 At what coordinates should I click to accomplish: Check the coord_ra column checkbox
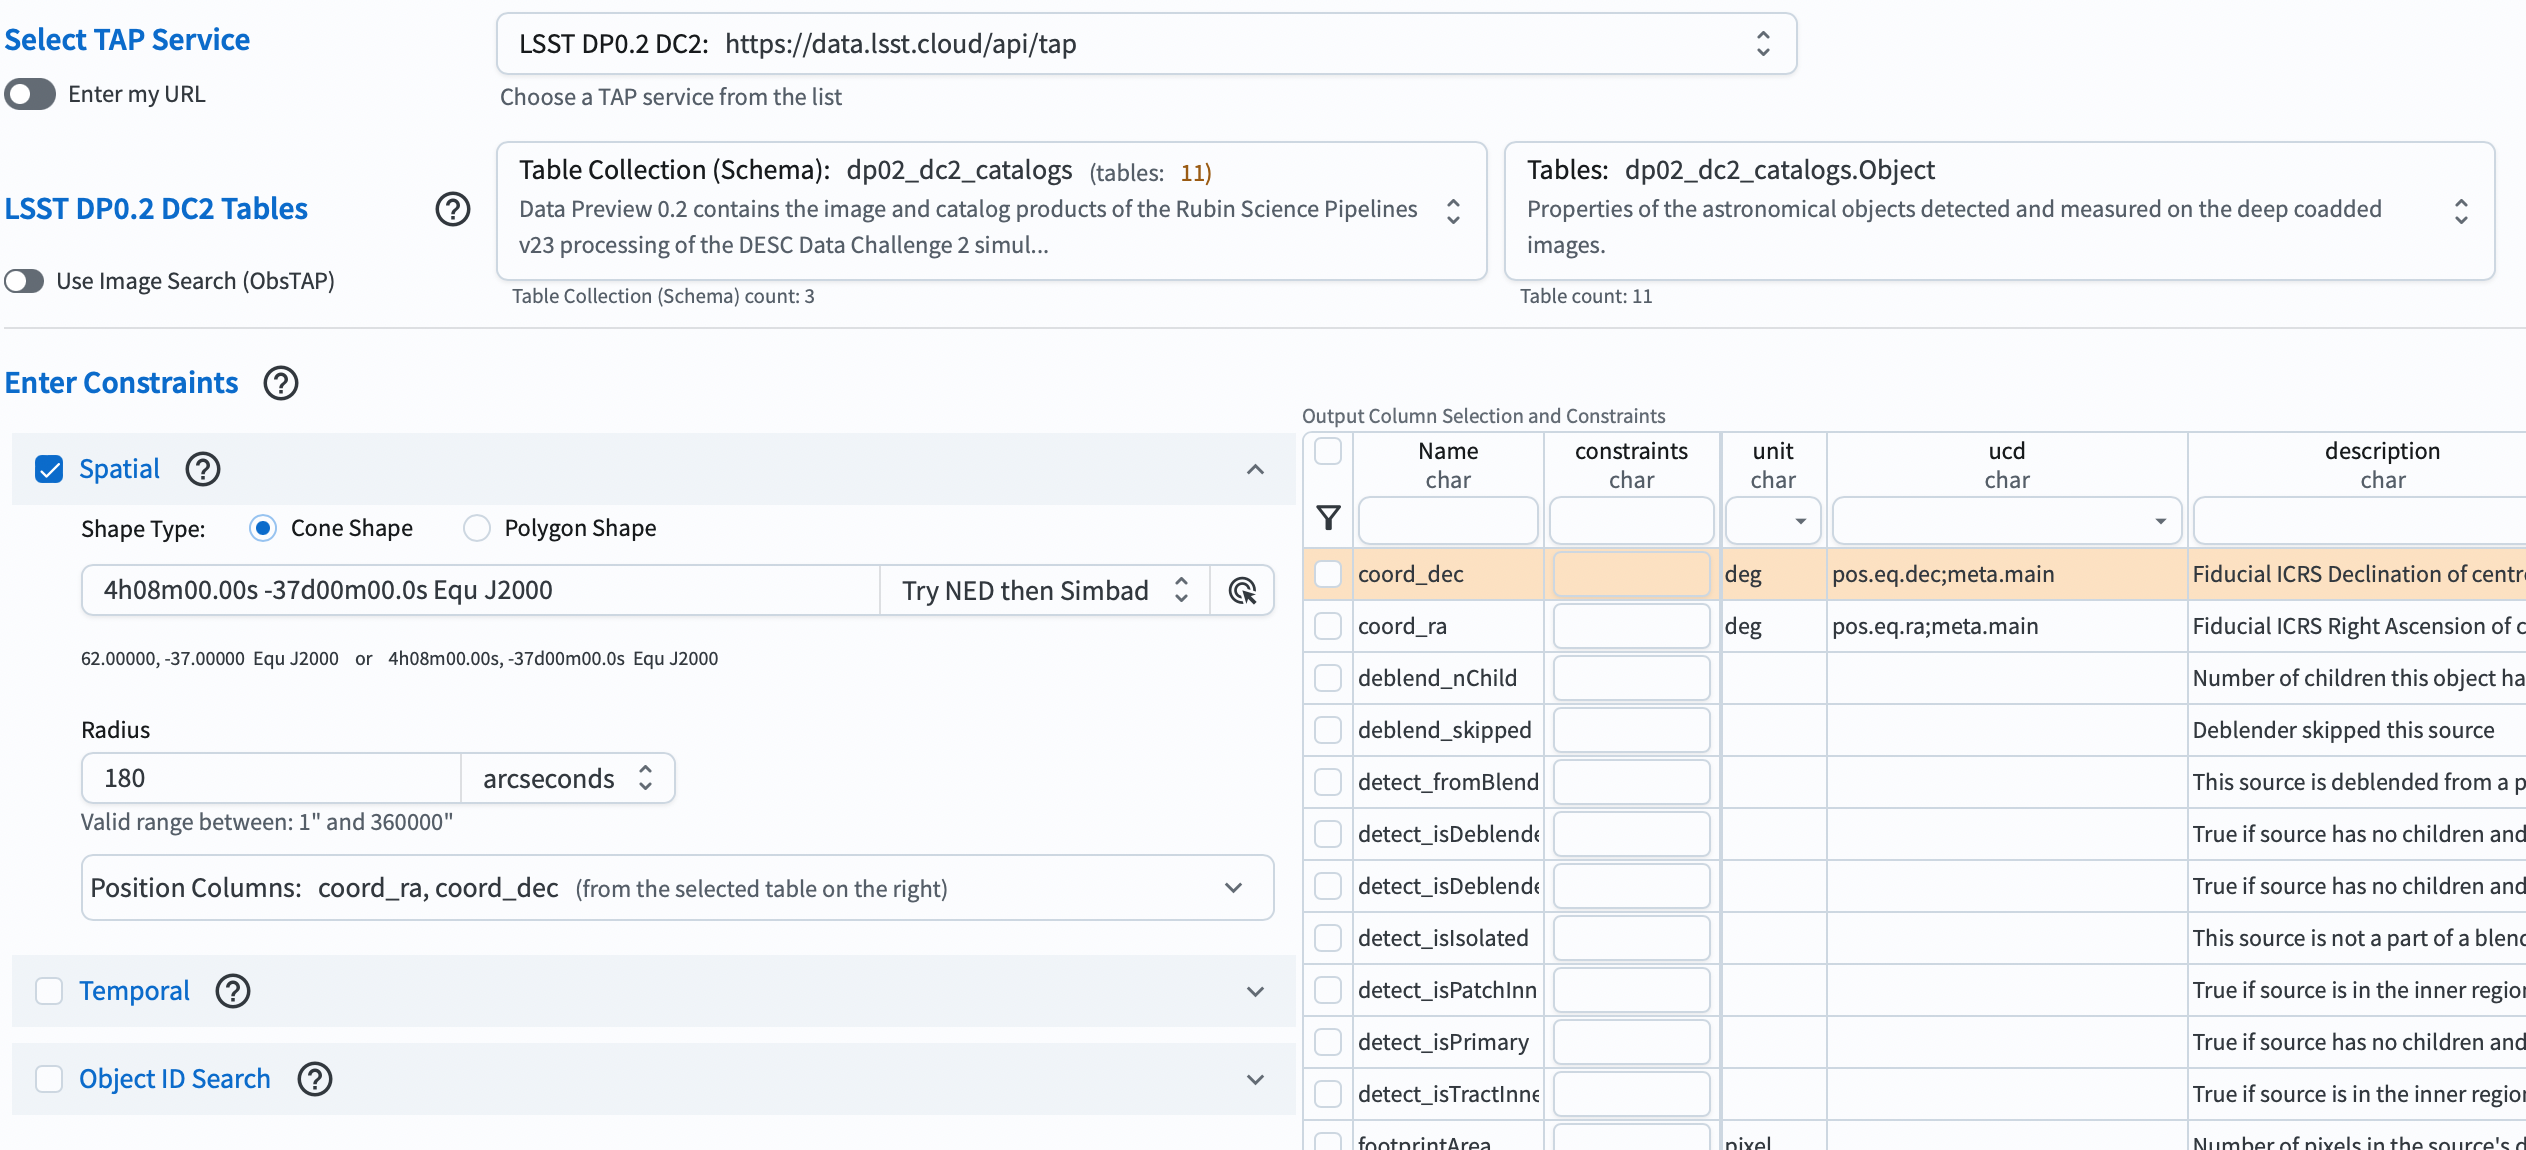[1328, 626]
